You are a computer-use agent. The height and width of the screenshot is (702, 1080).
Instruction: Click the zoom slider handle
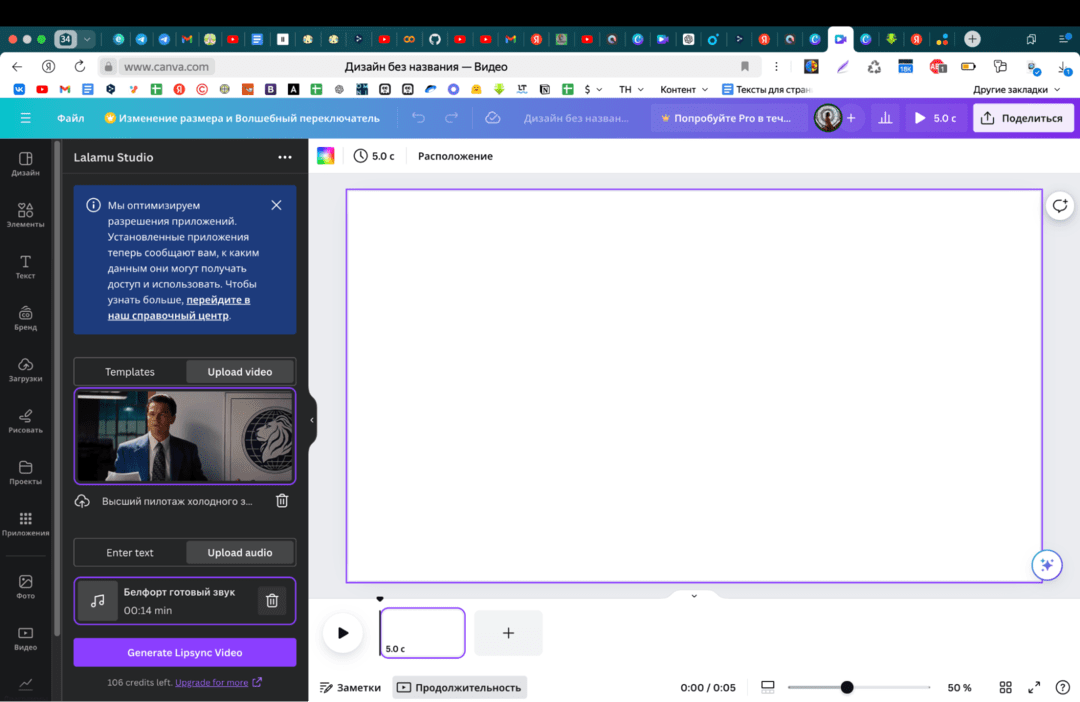(x=847, y=687)
